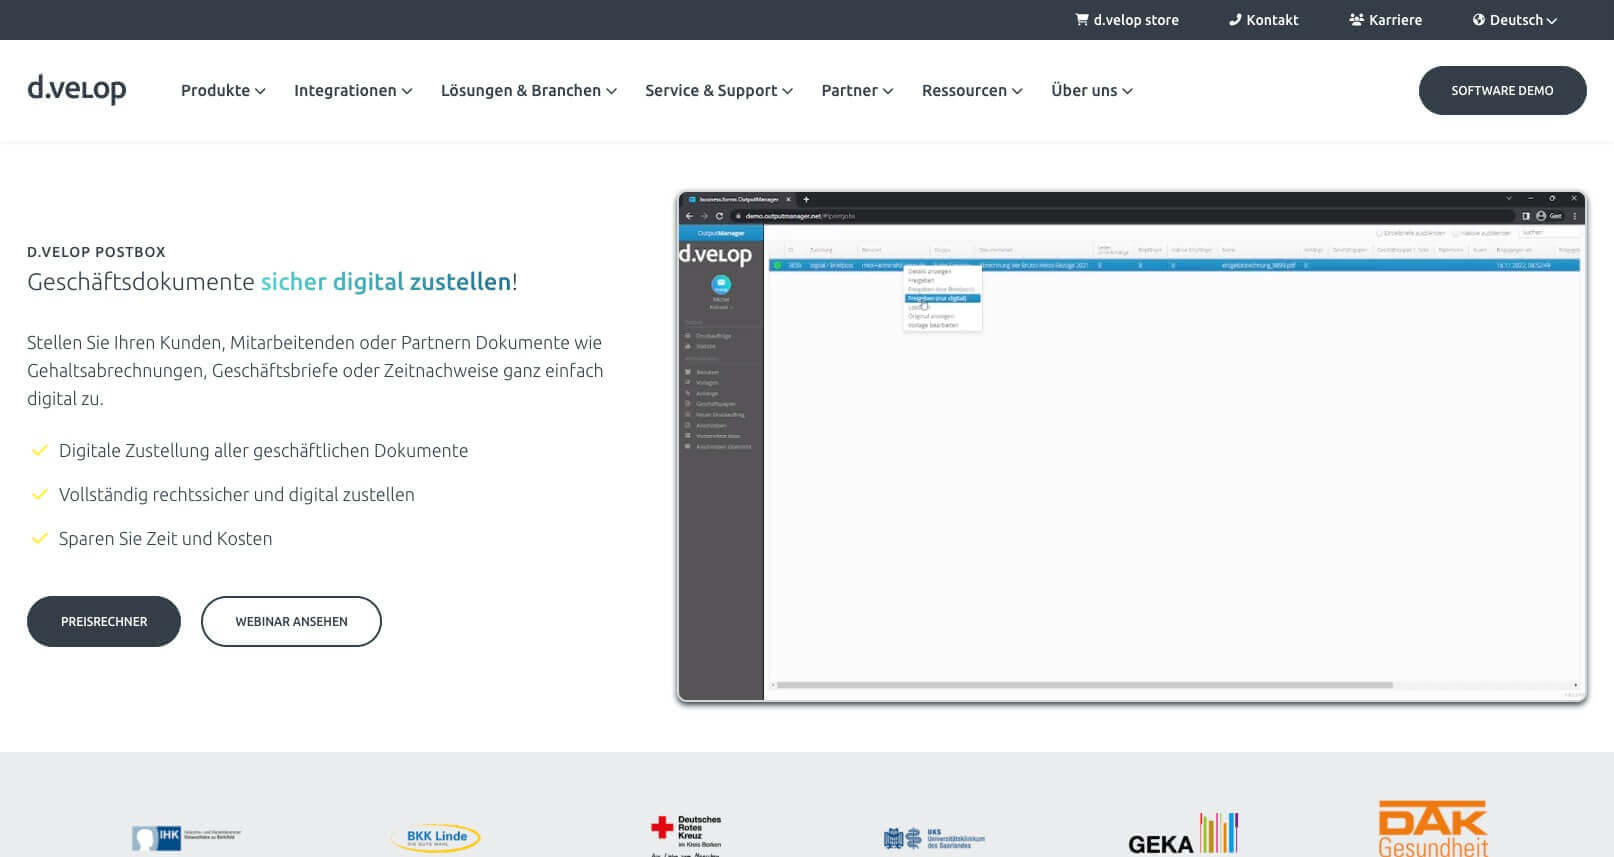Click the heading 'Geschäftsdokumente sicher digital zustellen!'
The image size is (1614, 857).
click(272, 282)
